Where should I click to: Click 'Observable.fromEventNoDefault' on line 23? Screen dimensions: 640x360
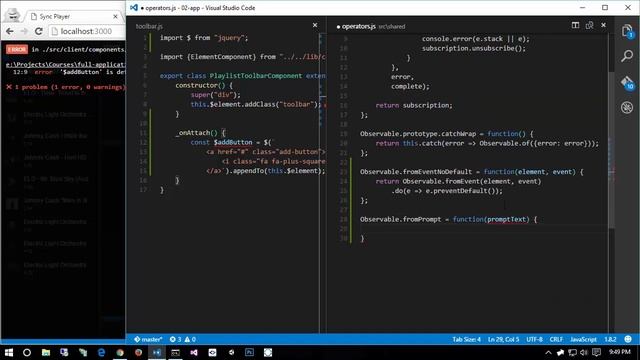[x=416, y=172]
